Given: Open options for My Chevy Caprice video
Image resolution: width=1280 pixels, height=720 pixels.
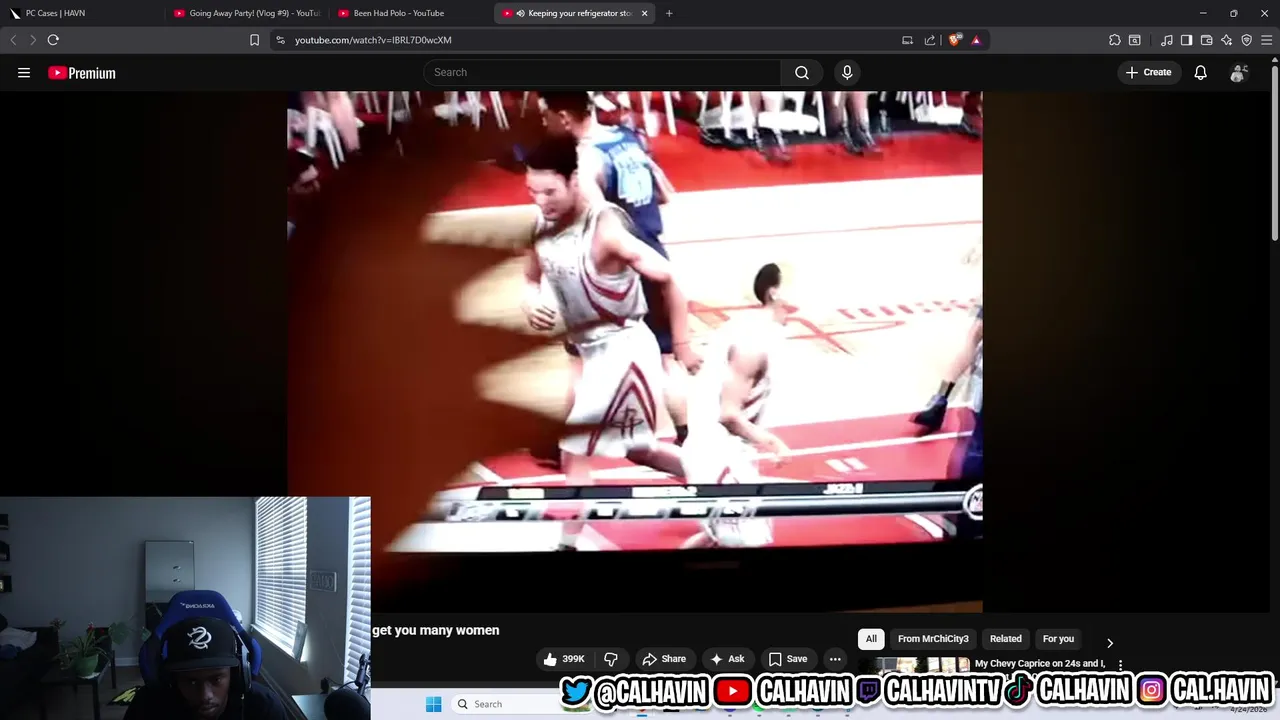Looking at the screenshot, I should click(1120, 665).
